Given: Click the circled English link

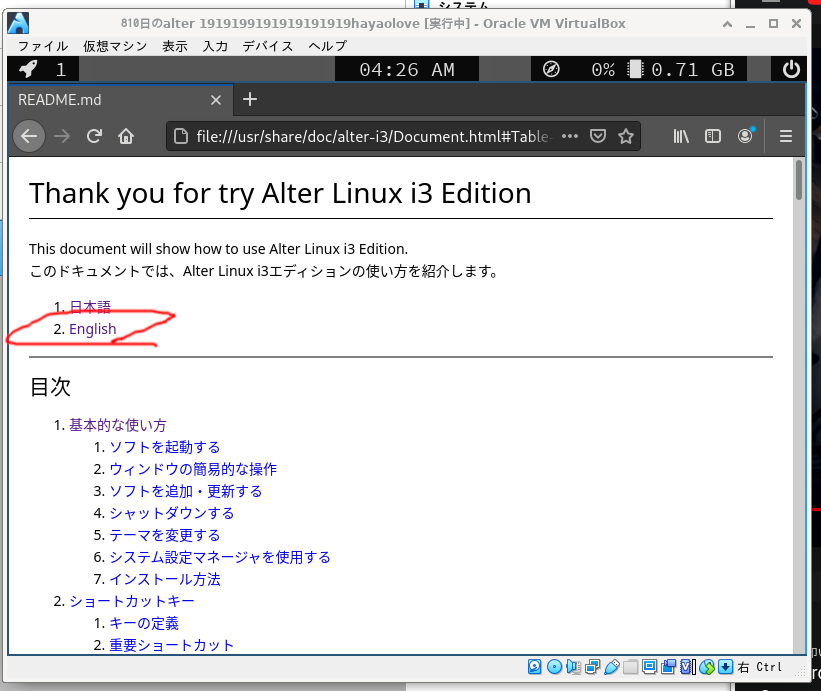Looking at the screenshot, I should point(93,328).
